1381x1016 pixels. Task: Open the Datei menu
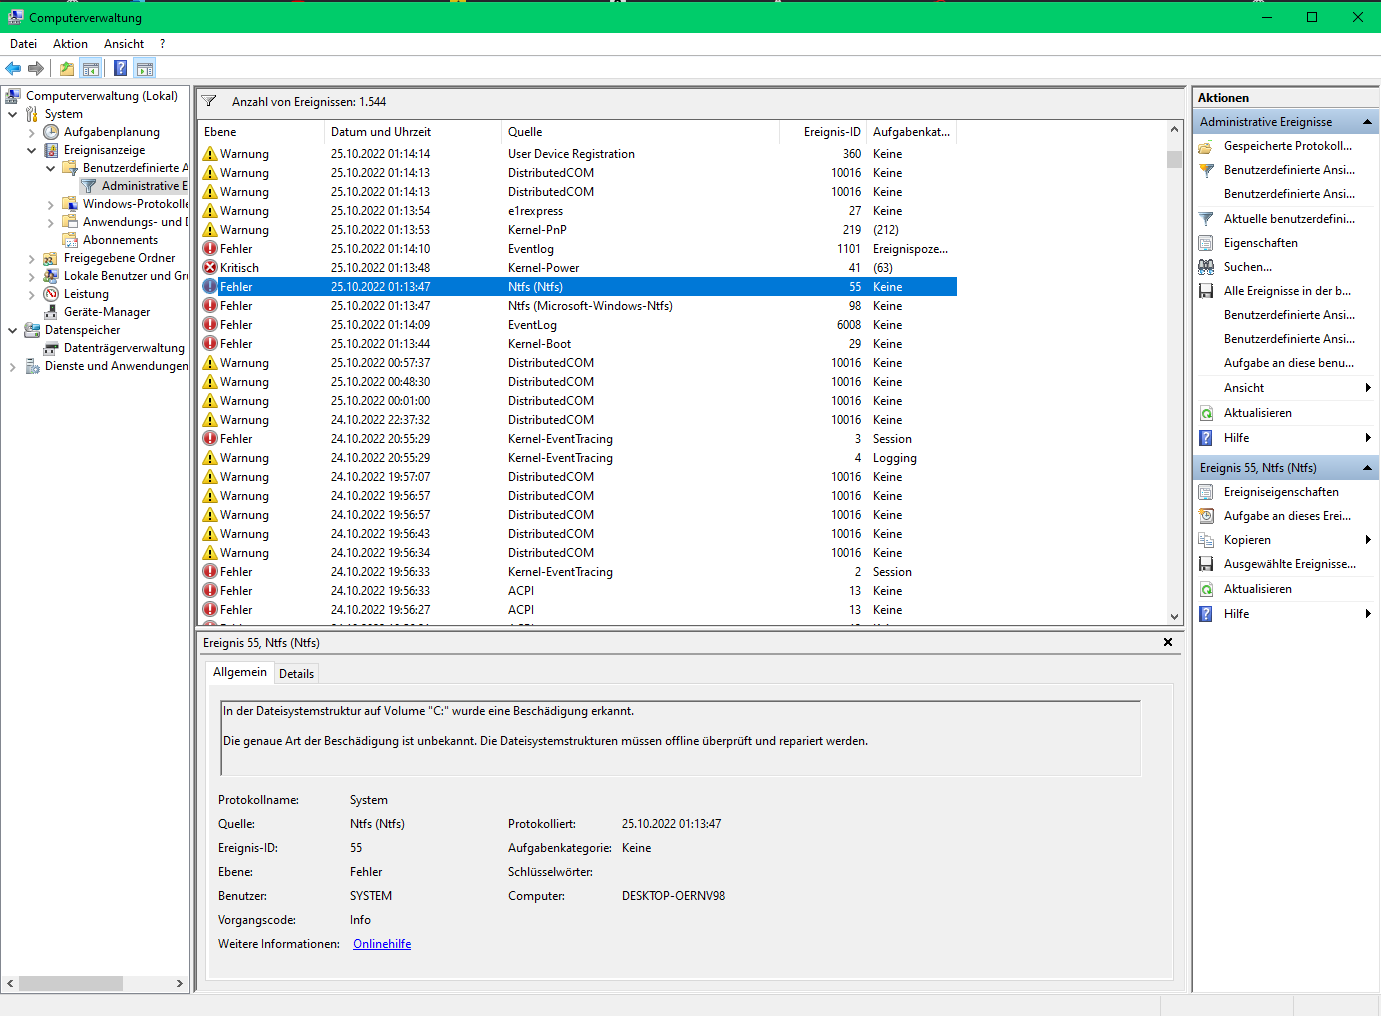23,44
